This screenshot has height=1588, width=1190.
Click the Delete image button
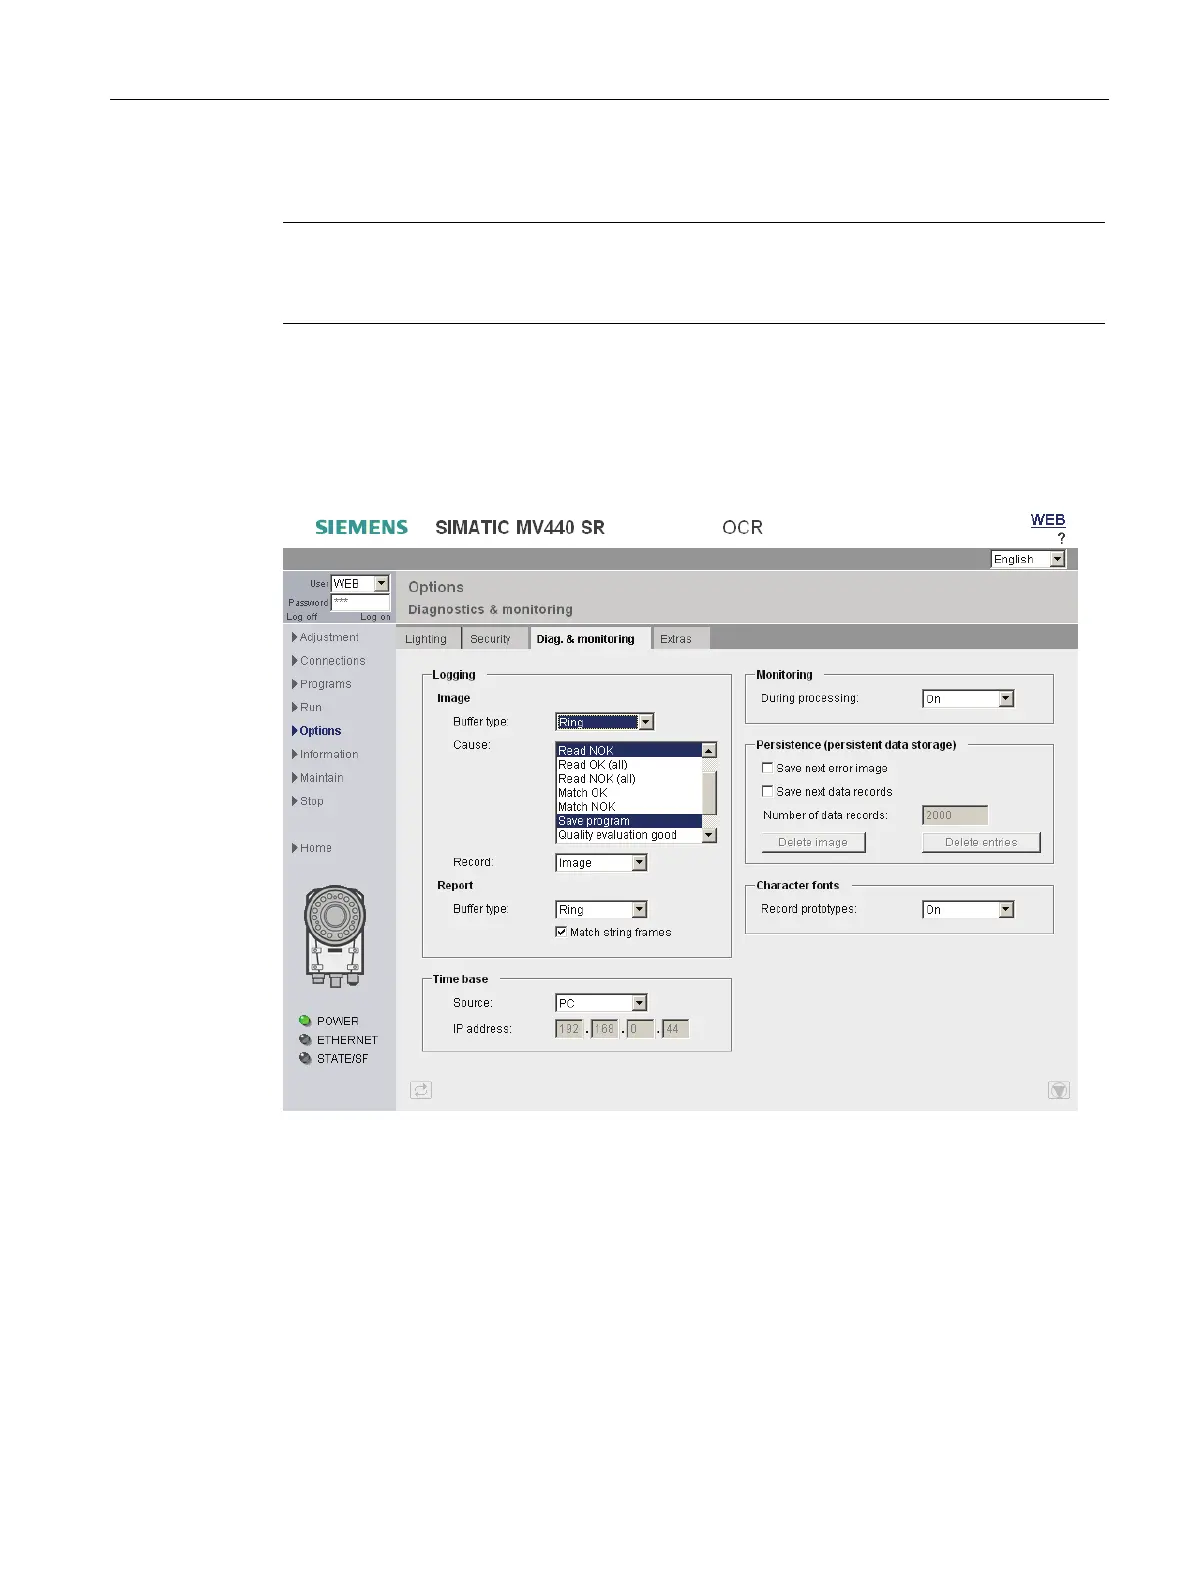click(812, 843)
